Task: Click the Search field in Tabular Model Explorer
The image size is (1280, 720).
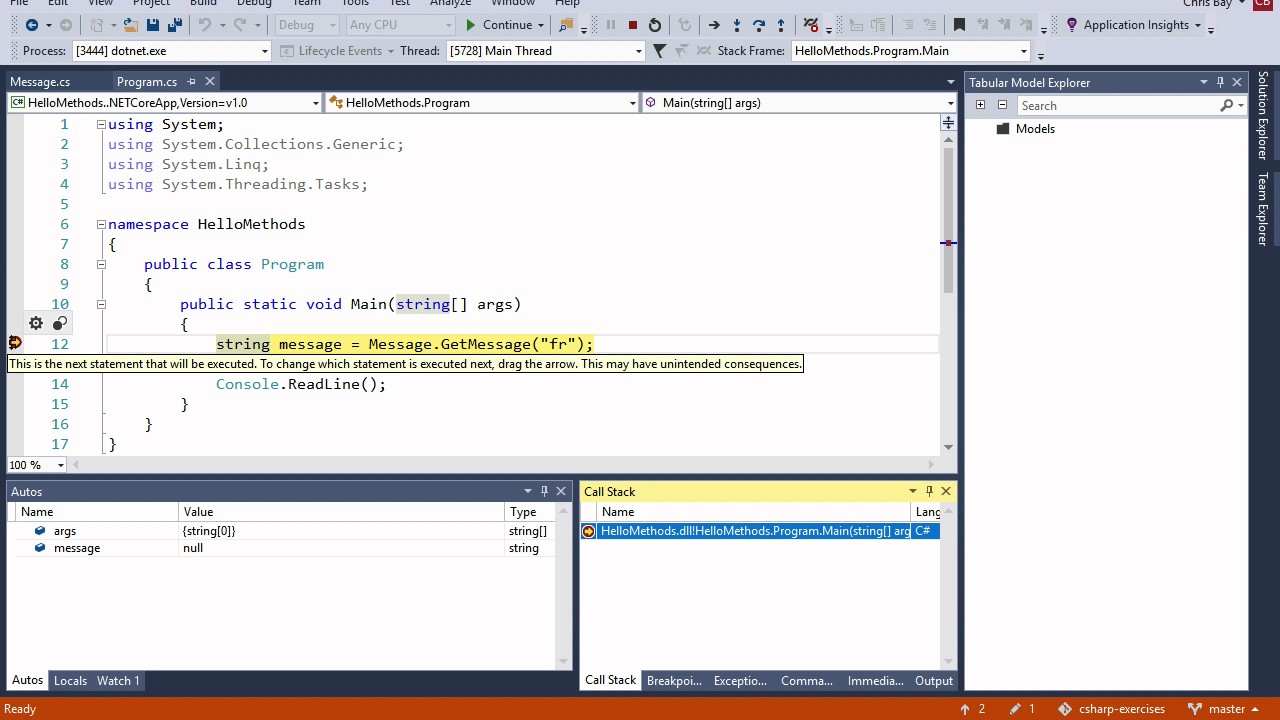Action: (x=1117, y=105)
